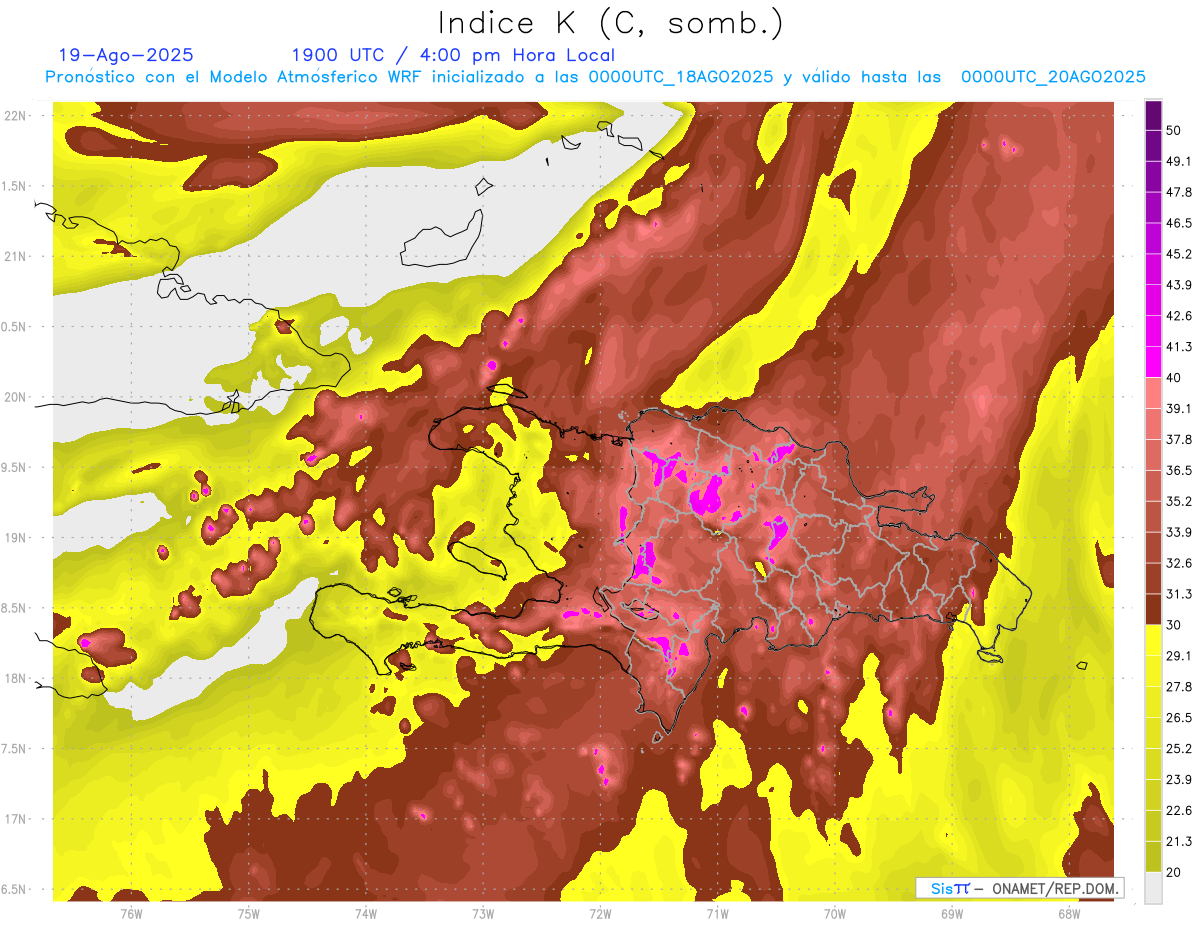Viewport: 1200px width, 927px height.
Task: Pick the dark purple swatch above 50
Action: click(1153, 116)
